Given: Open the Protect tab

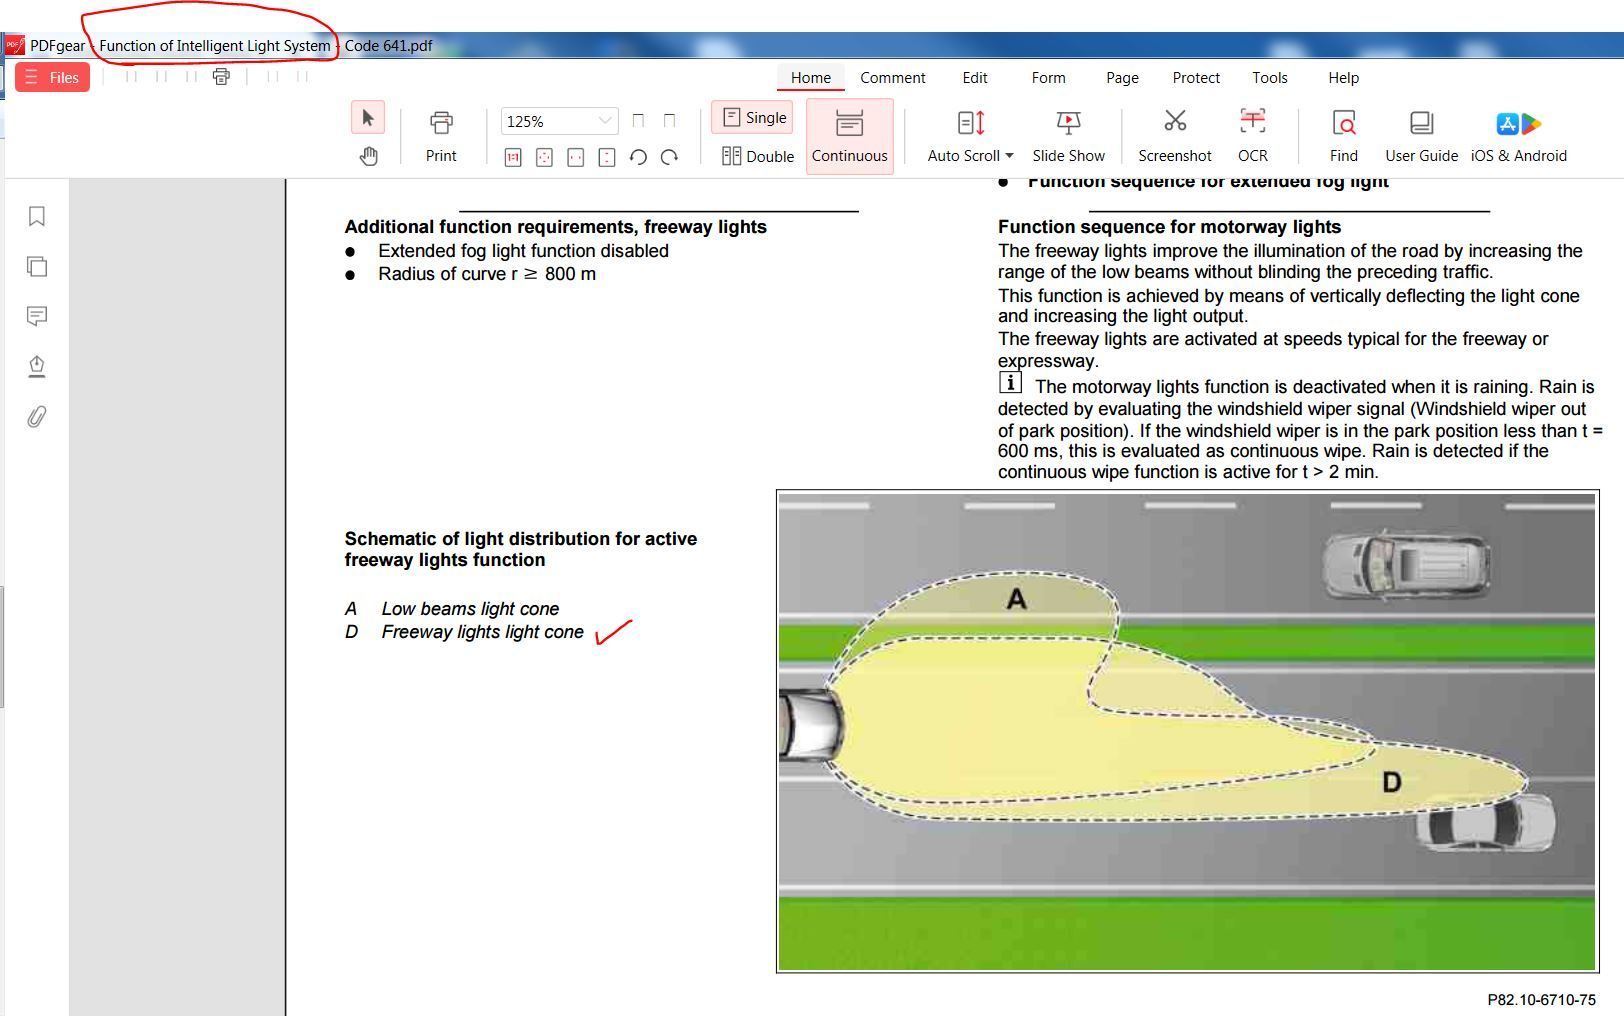Looking at the screenshot, I should coord(1195,77).
